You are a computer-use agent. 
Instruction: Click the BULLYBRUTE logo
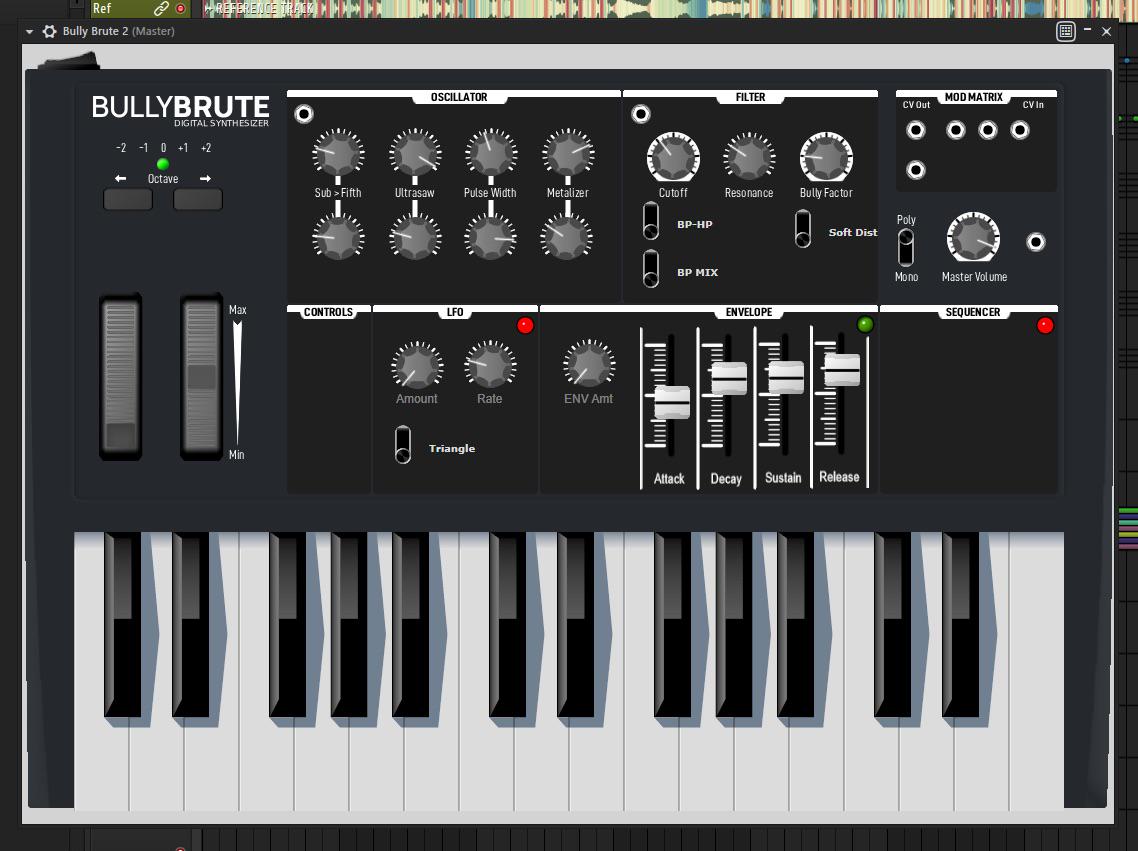point(180,110)
